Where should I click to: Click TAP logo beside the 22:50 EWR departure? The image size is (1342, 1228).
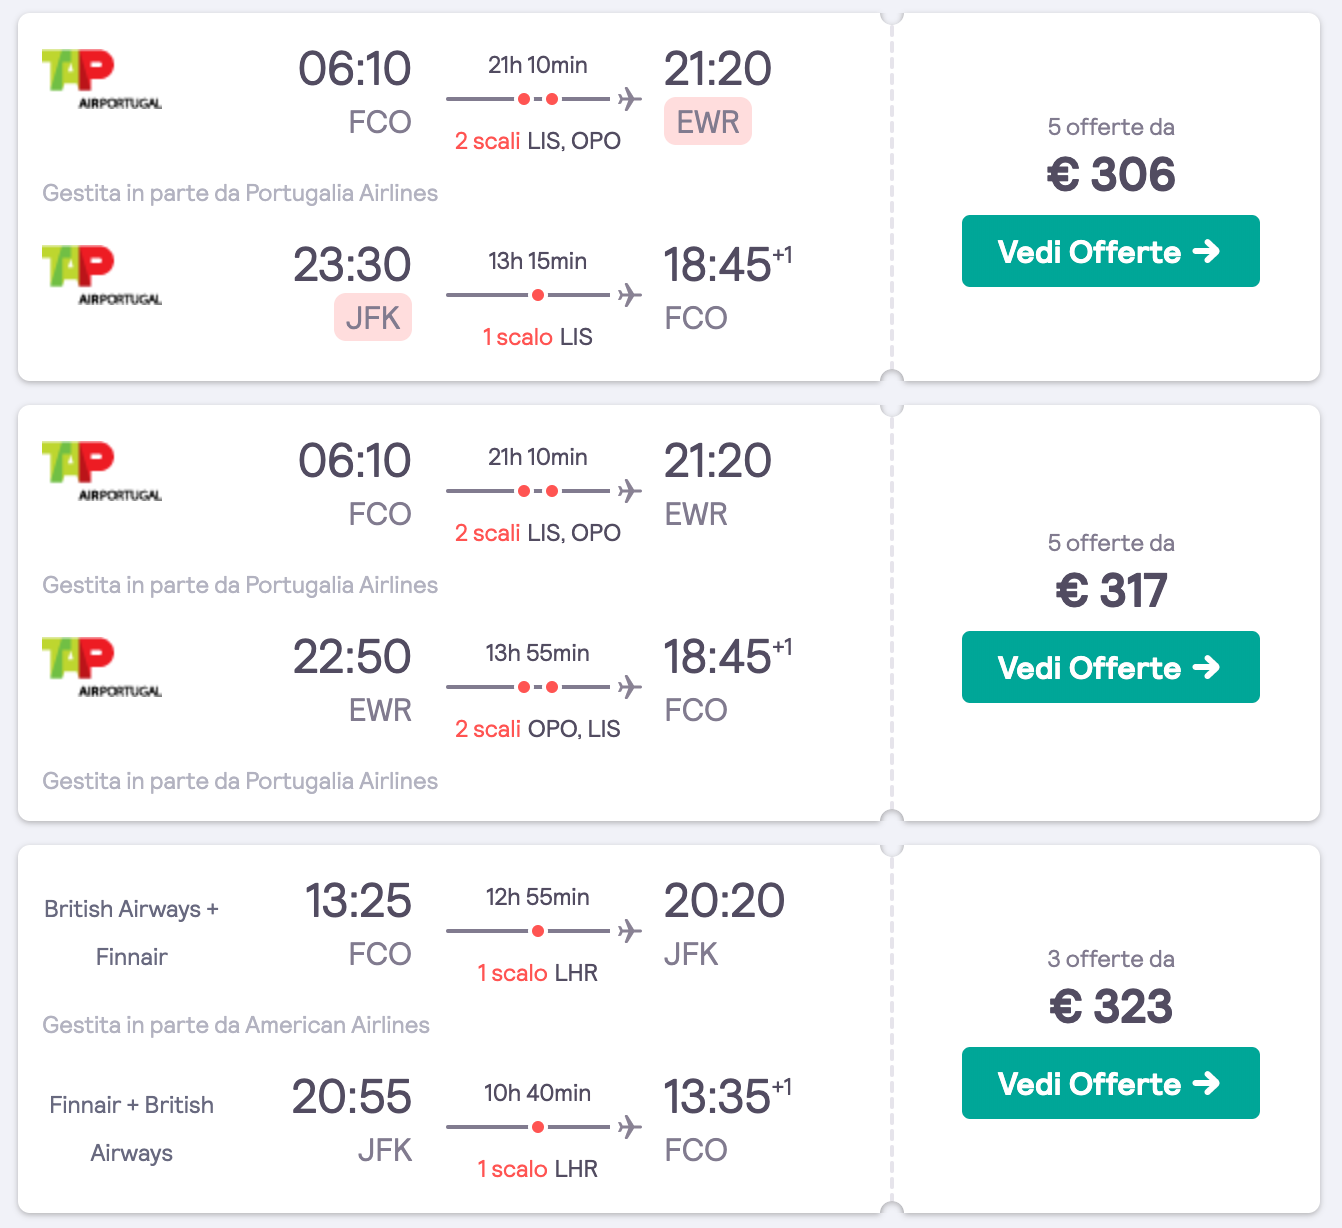pyautogui.click(x=102, y=668)
